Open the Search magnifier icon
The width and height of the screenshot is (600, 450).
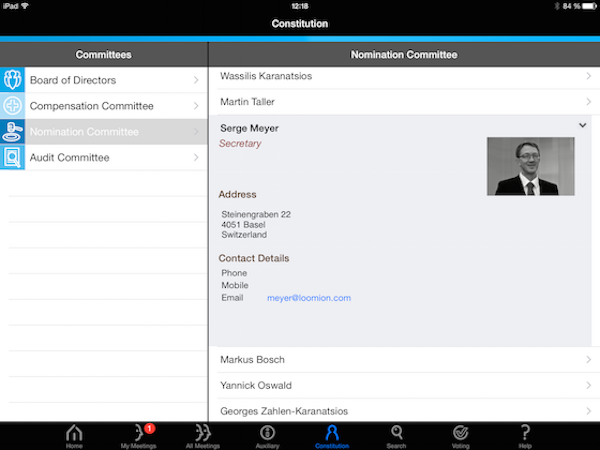coord(397,434)
